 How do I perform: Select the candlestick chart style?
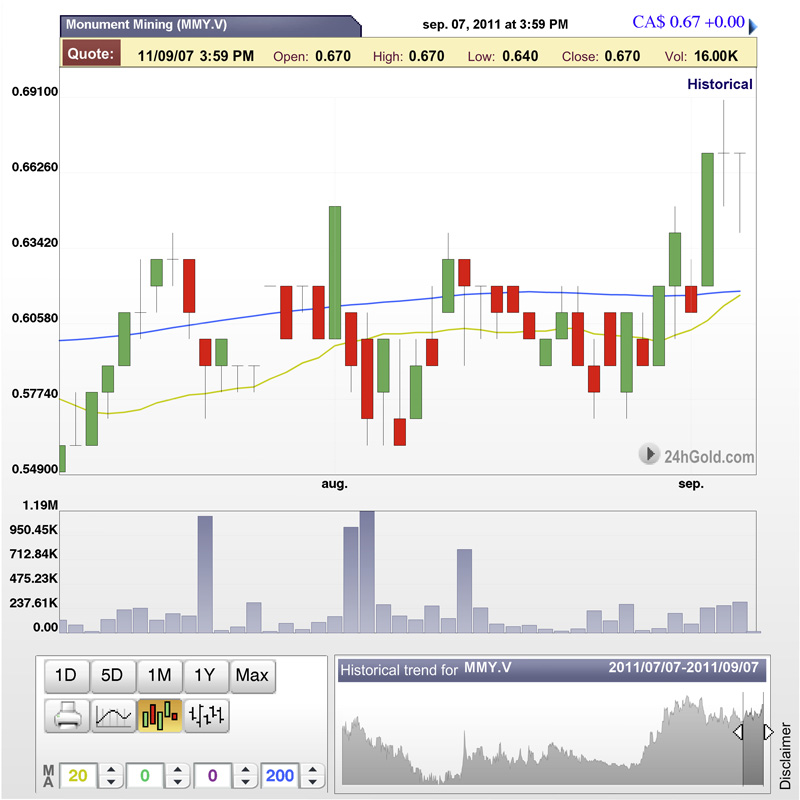[x=160, y=715]
